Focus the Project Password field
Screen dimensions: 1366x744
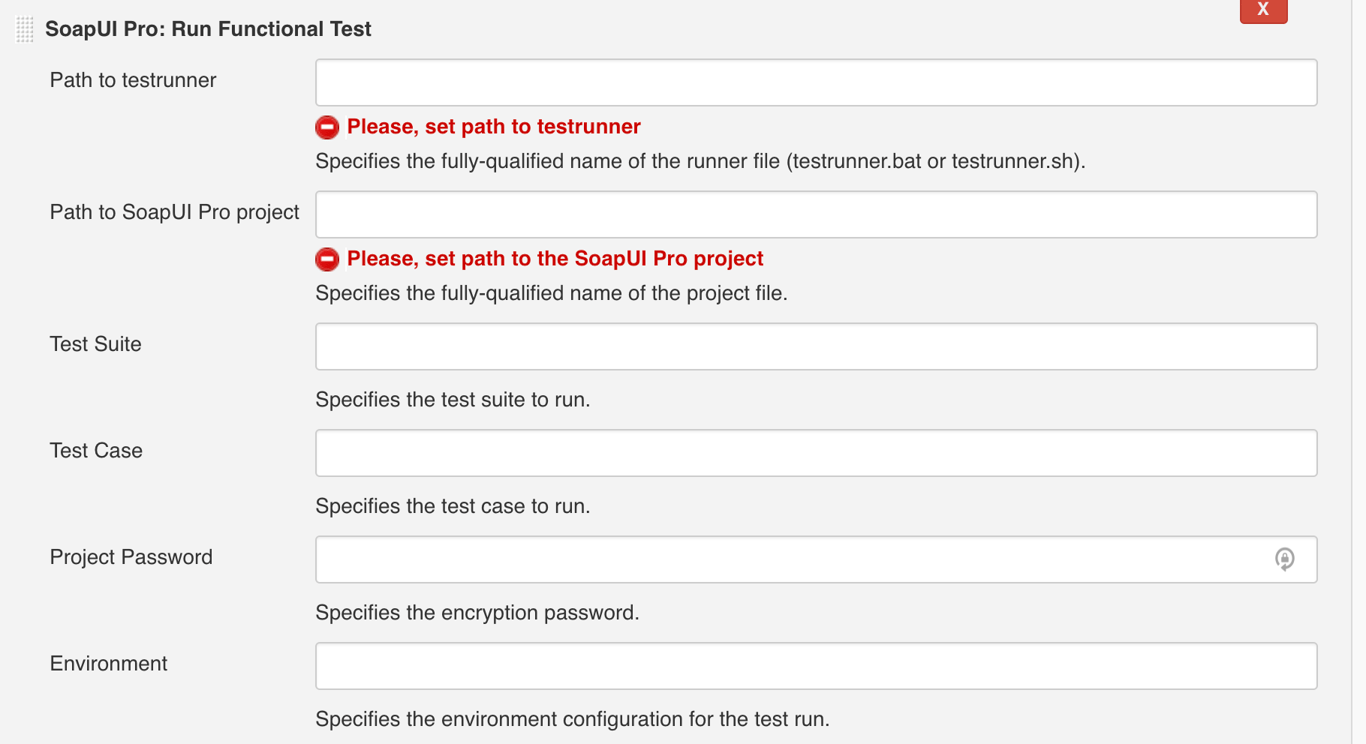coord(790,559)
